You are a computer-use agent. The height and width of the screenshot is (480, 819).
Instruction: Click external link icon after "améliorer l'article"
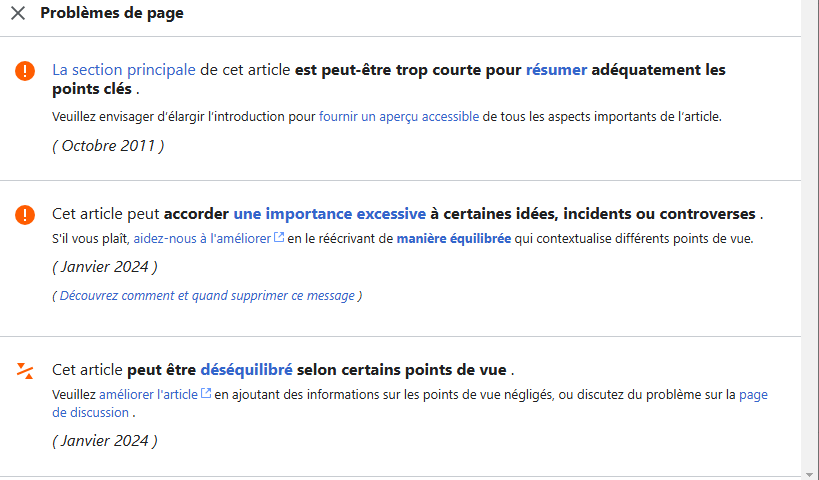click(x=206, y=394)
